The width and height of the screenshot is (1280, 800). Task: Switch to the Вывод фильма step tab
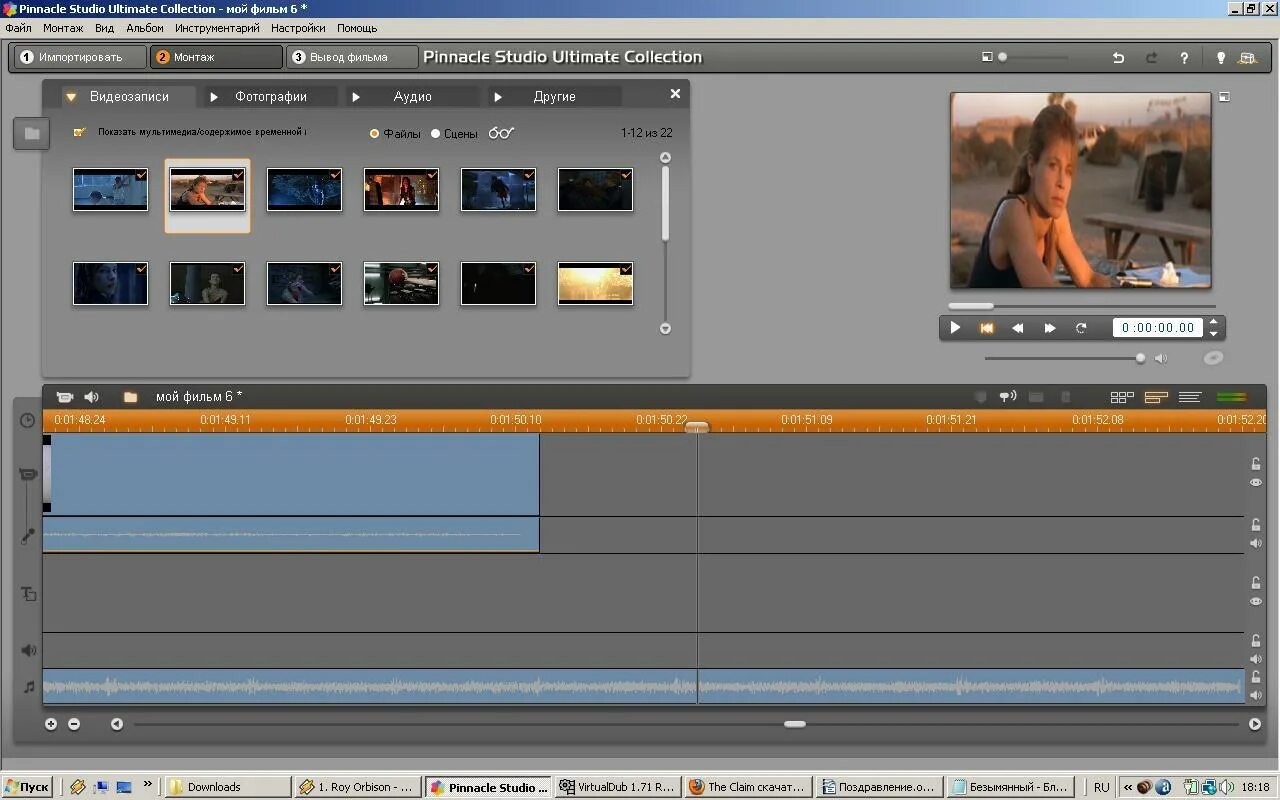(x=352, y=57)
